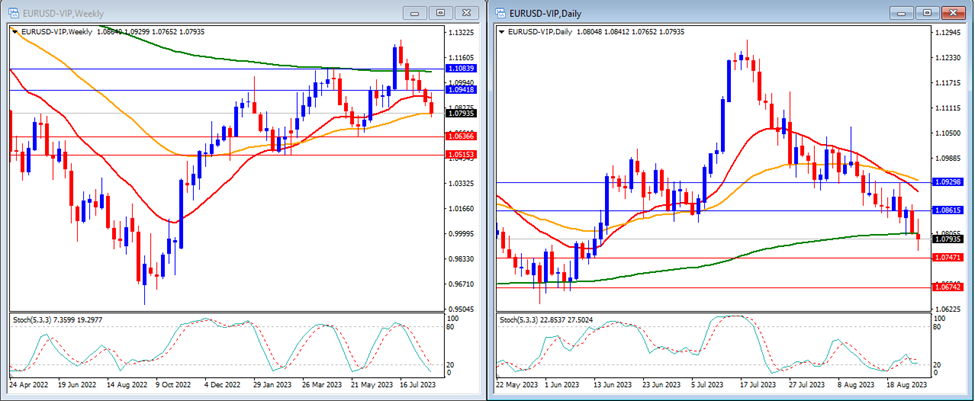
Task: Select the 1.09298 blue price label on Daily chart
Action: (948, 182)
